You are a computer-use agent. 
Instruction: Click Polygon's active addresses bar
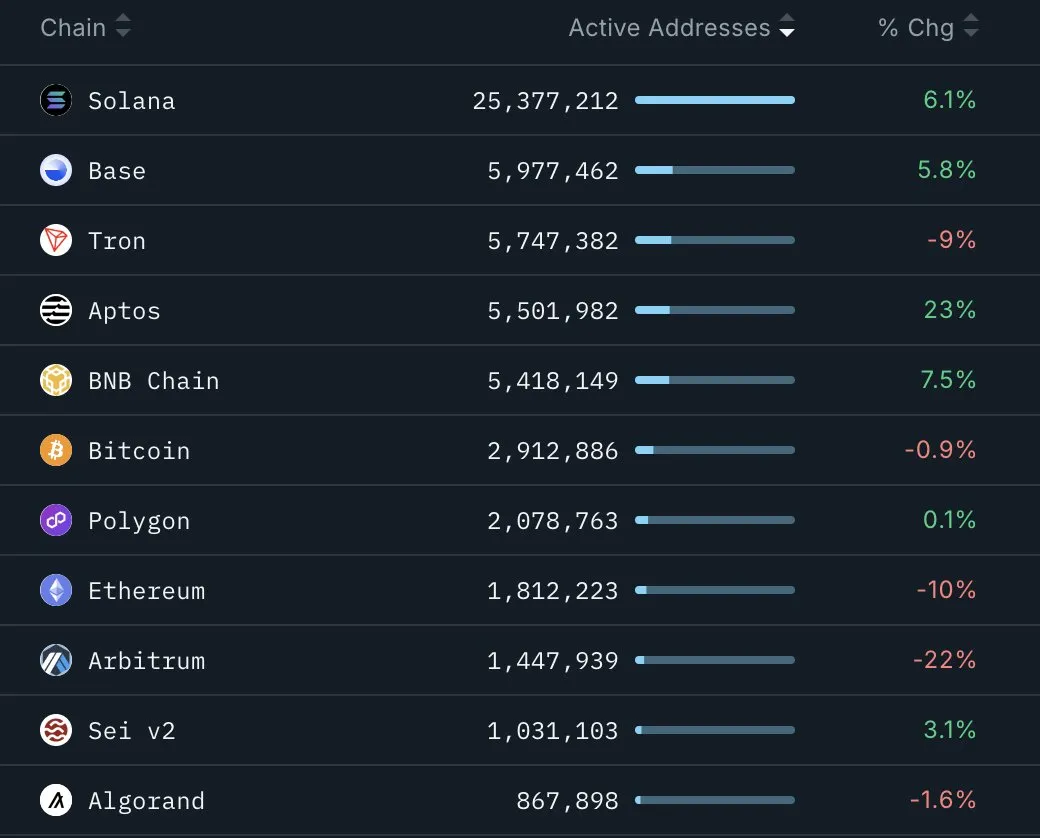click(714, 520)
